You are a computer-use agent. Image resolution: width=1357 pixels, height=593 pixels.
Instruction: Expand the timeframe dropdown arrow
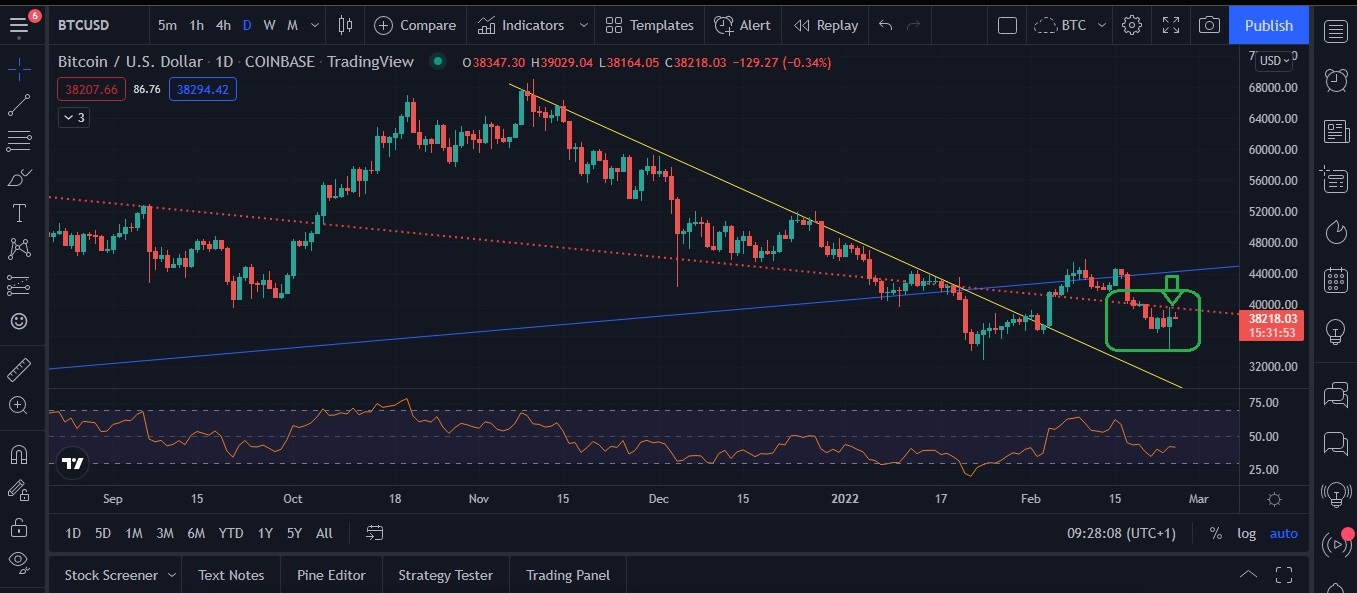(x=316, y=25)
